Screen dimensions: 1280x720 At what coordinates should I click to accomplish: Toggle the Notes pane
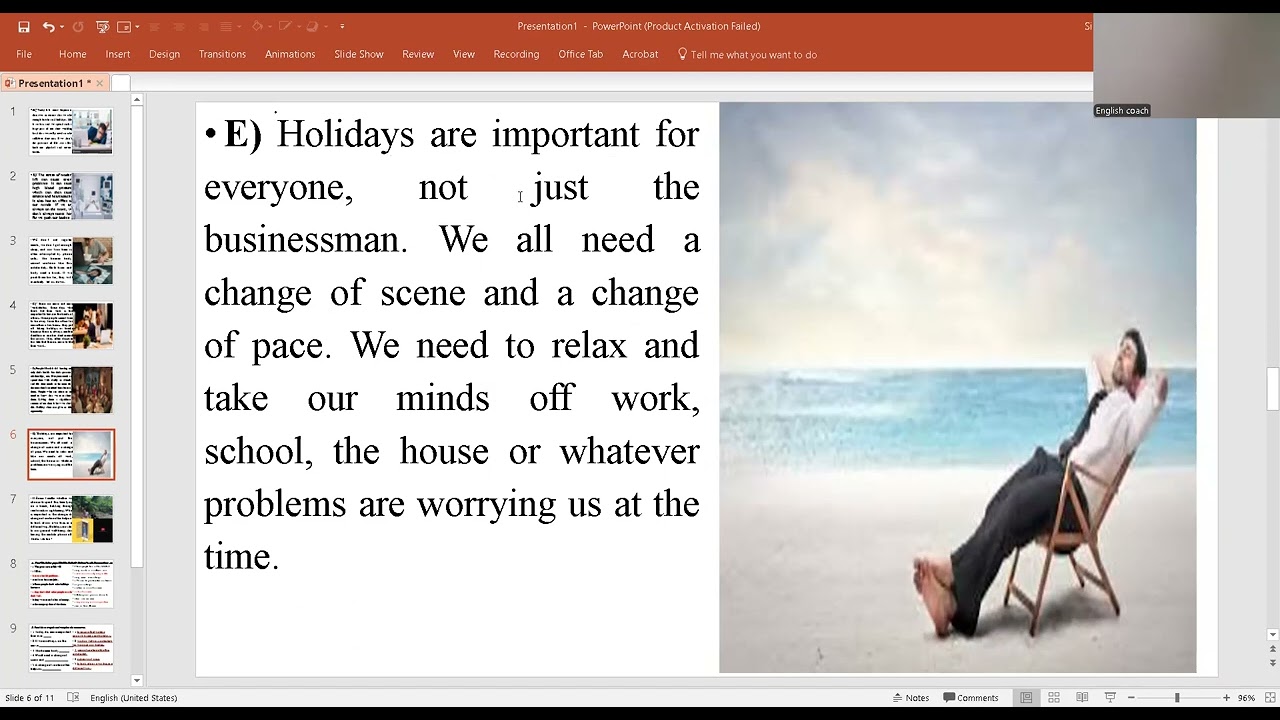pos(911,698)
